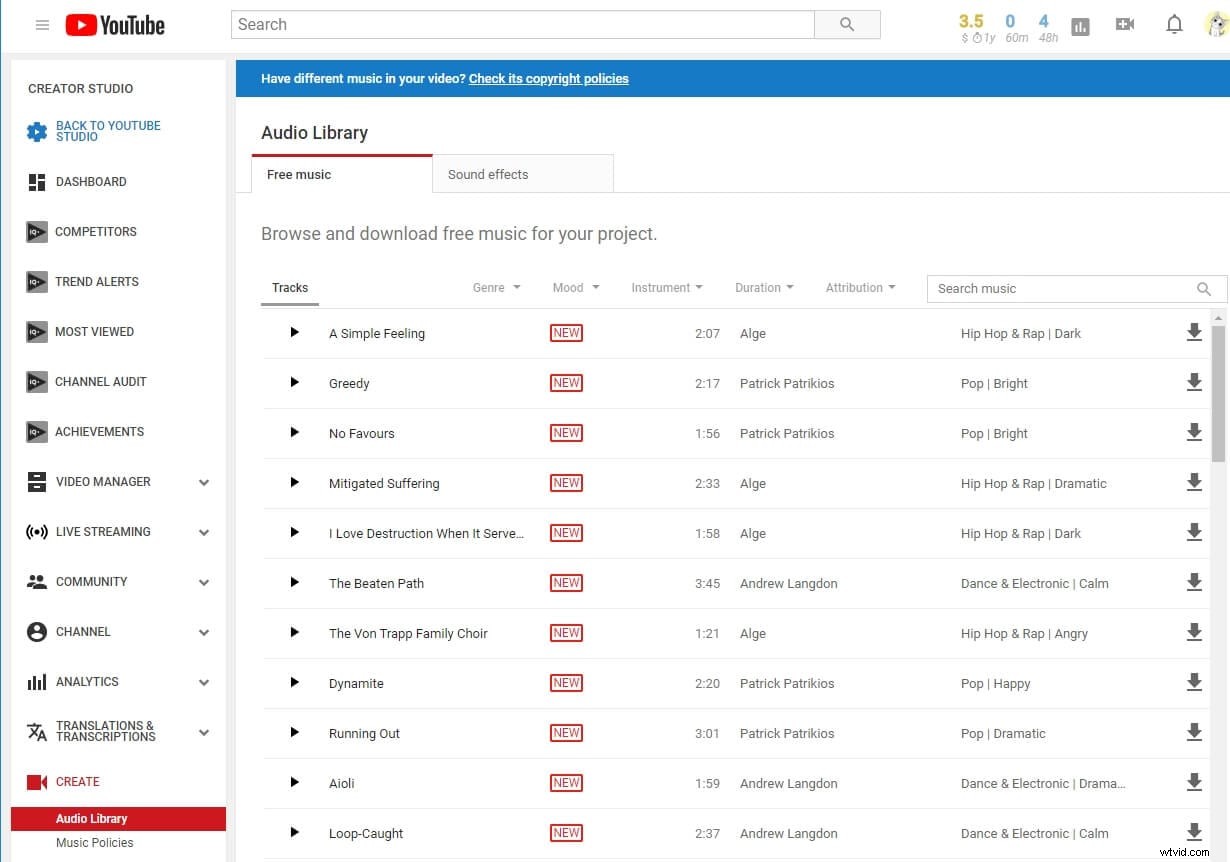The height and width of the screenshot is (862, 1230).
Task: Download the track Dynamite
Action: click(1194, 683)
